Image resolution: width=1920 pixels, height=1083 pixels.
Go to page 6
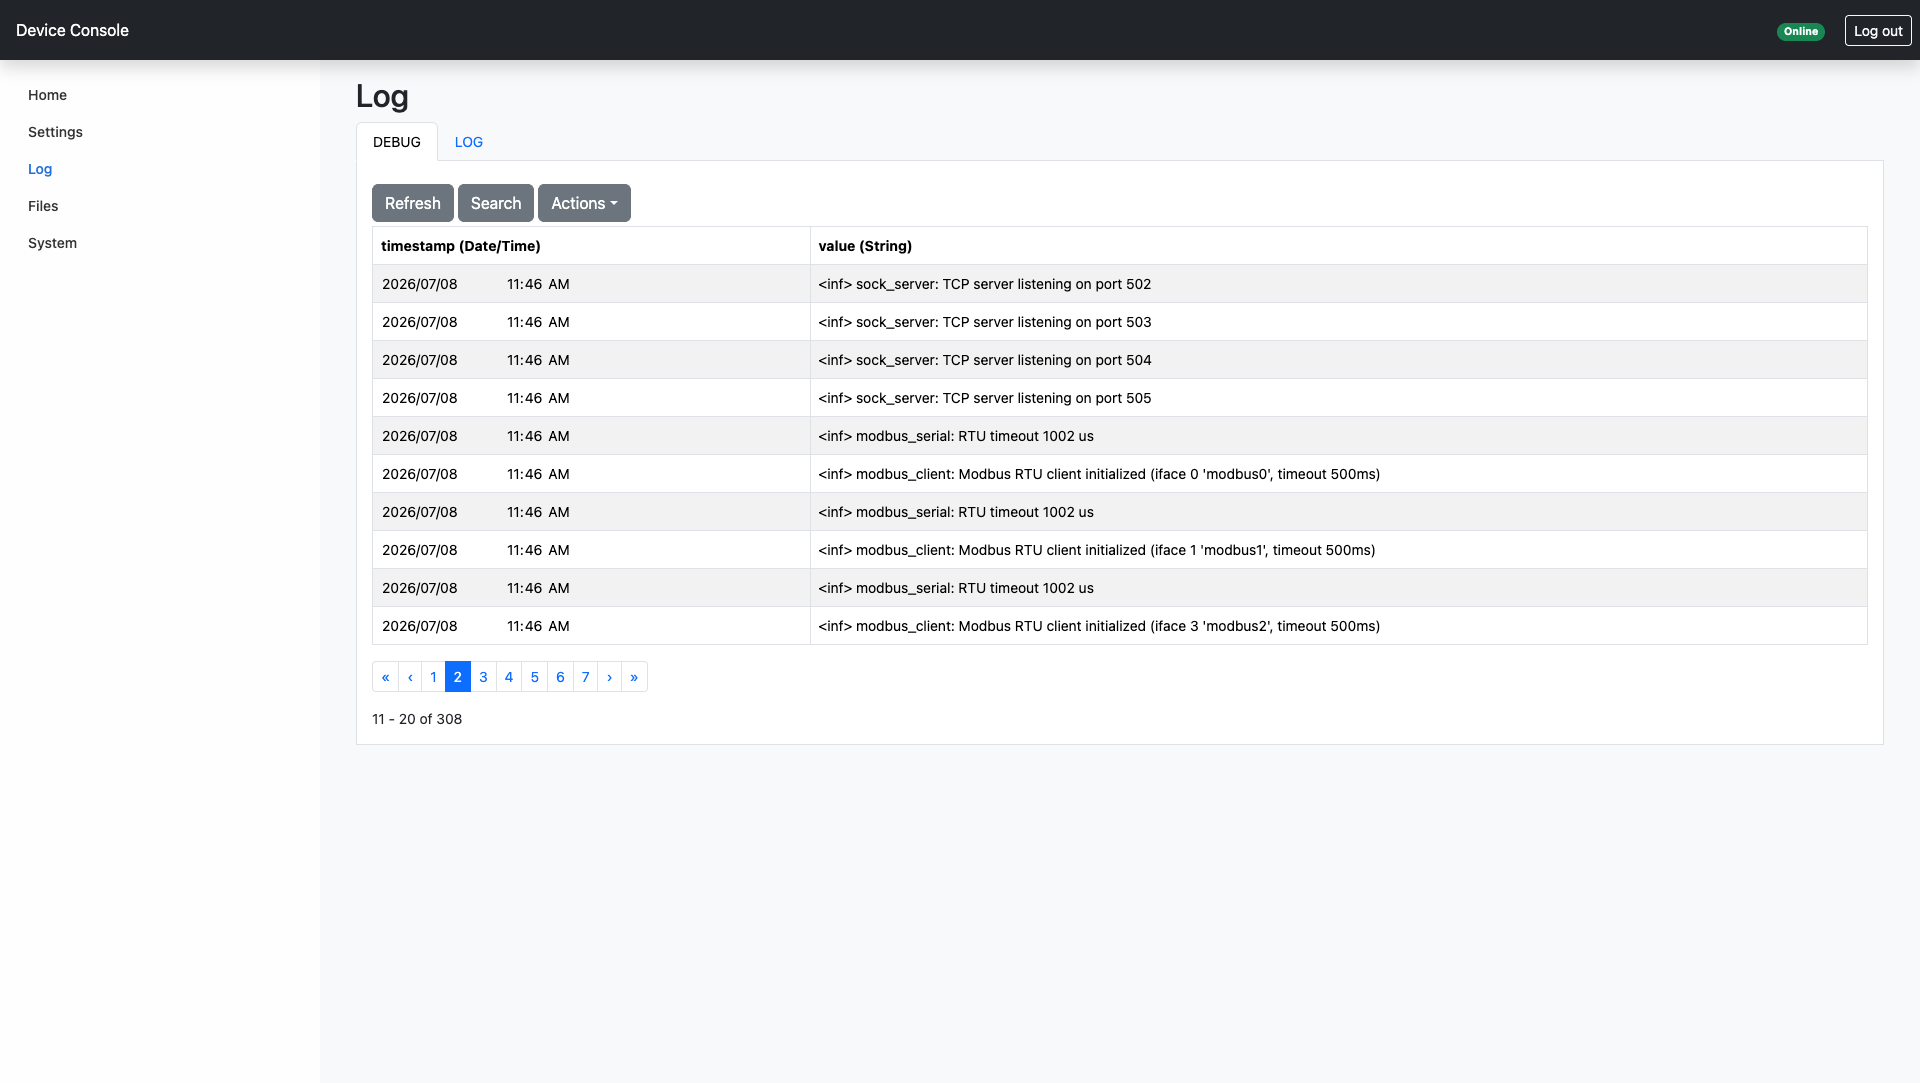click(x=560, y=677)
